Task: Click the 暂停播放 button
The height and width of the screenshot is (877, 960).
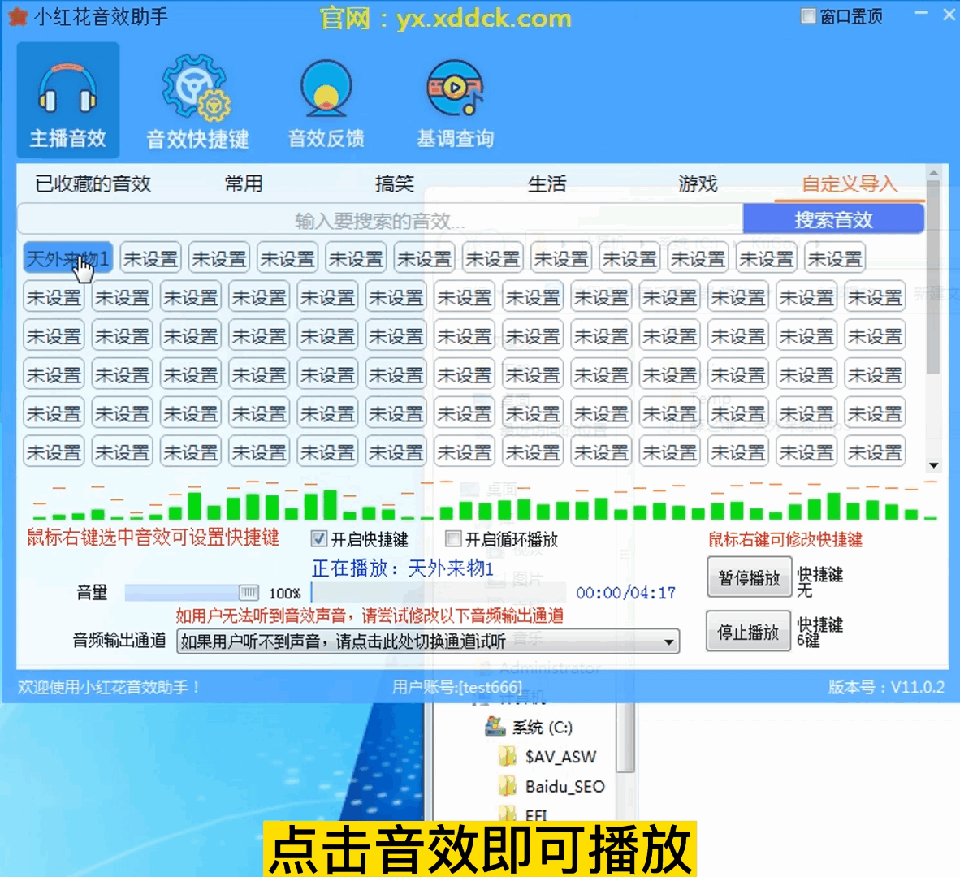Action: (749, 577)
